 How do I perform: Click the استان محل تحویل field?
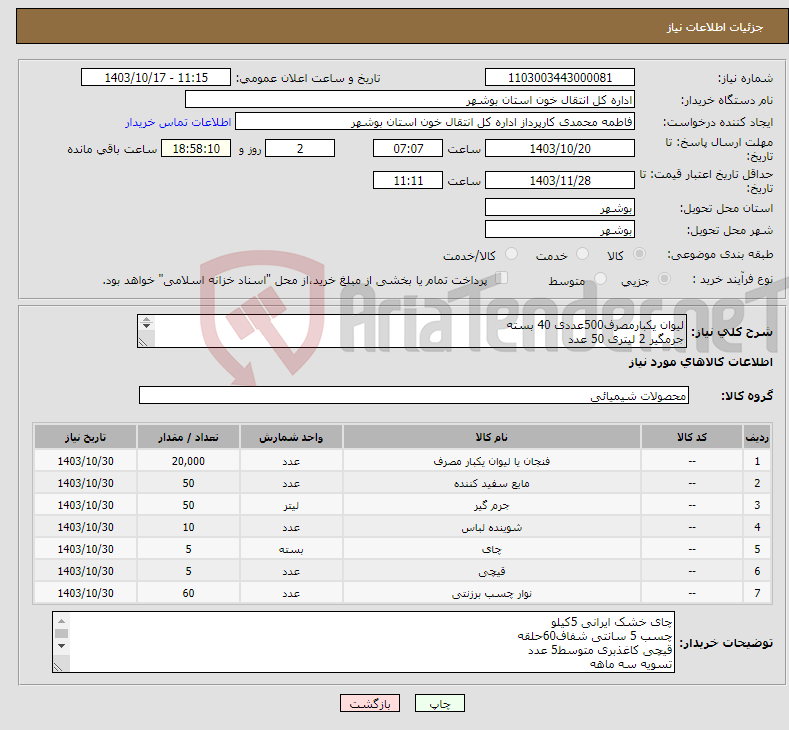560,207
